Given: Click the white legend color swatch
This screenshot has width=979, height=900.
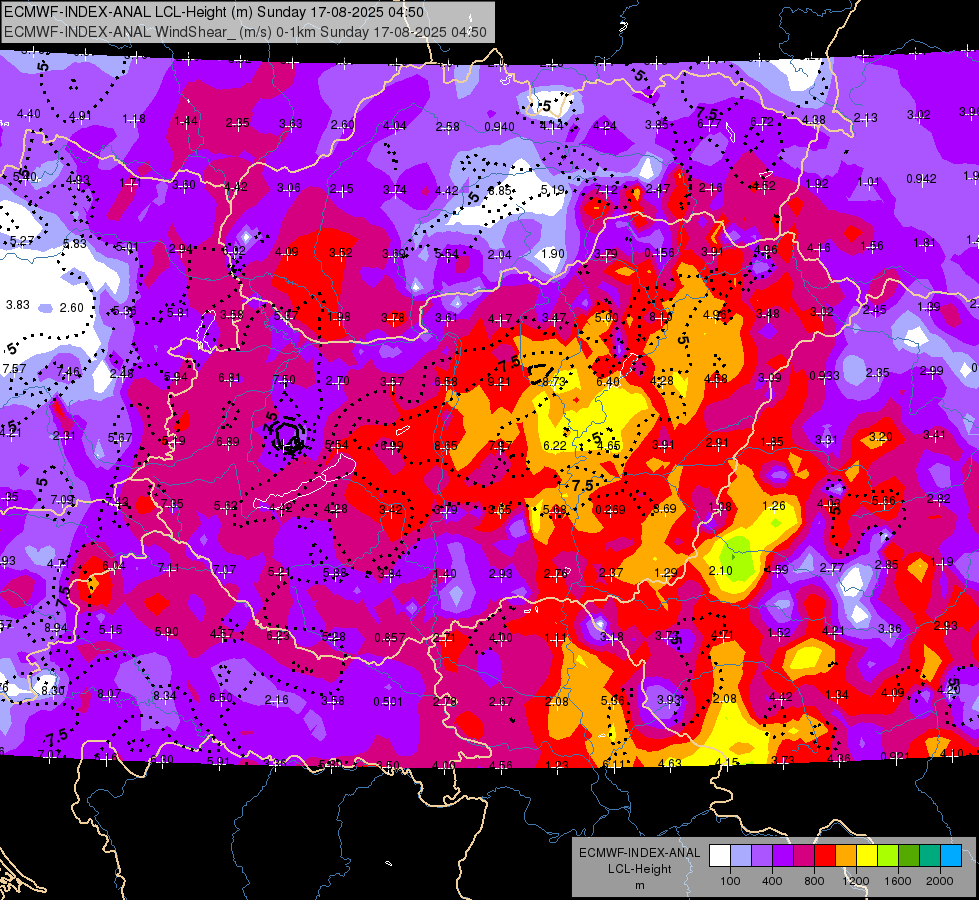Looking at the screenshot, I should pyautogui.click(x=720, y=856).
